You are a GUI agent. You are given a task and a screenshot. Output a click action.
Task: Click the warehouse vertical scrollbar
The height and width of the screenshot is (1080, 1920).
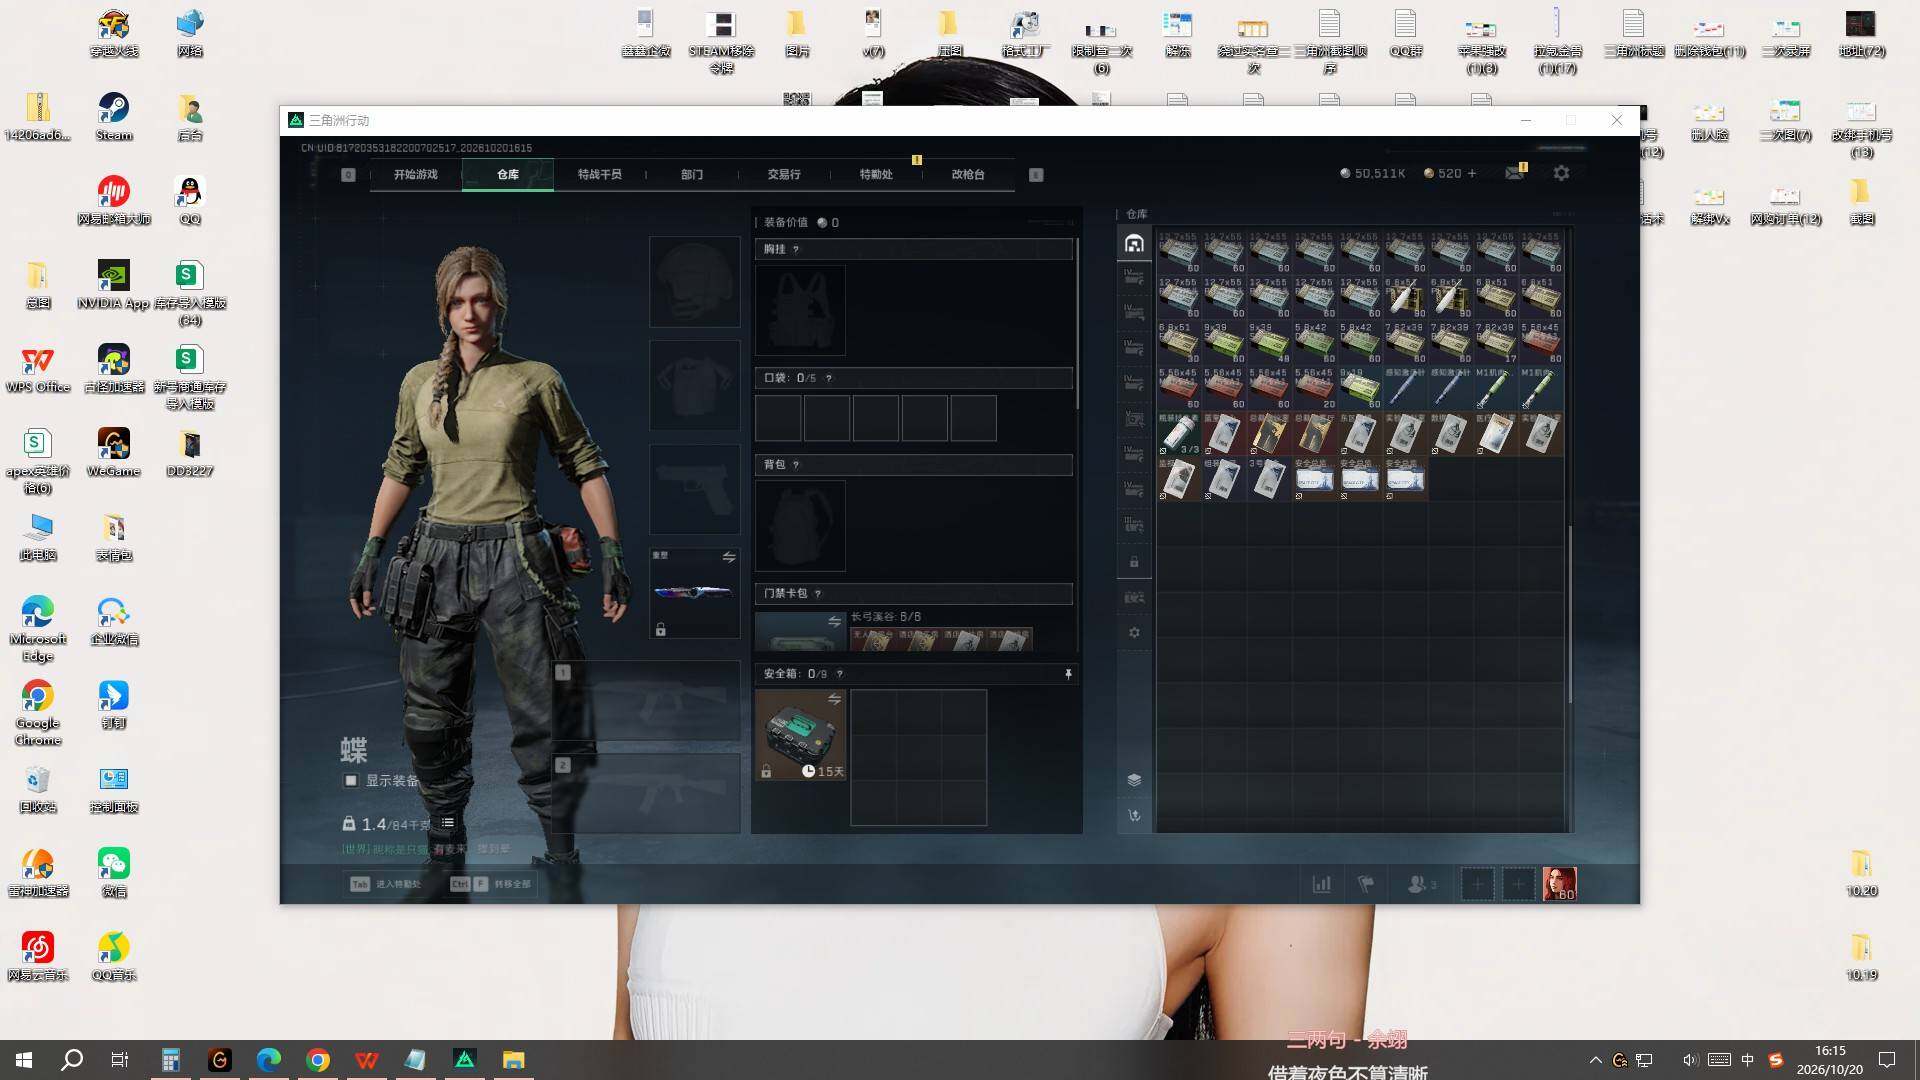click(1569, 614)
